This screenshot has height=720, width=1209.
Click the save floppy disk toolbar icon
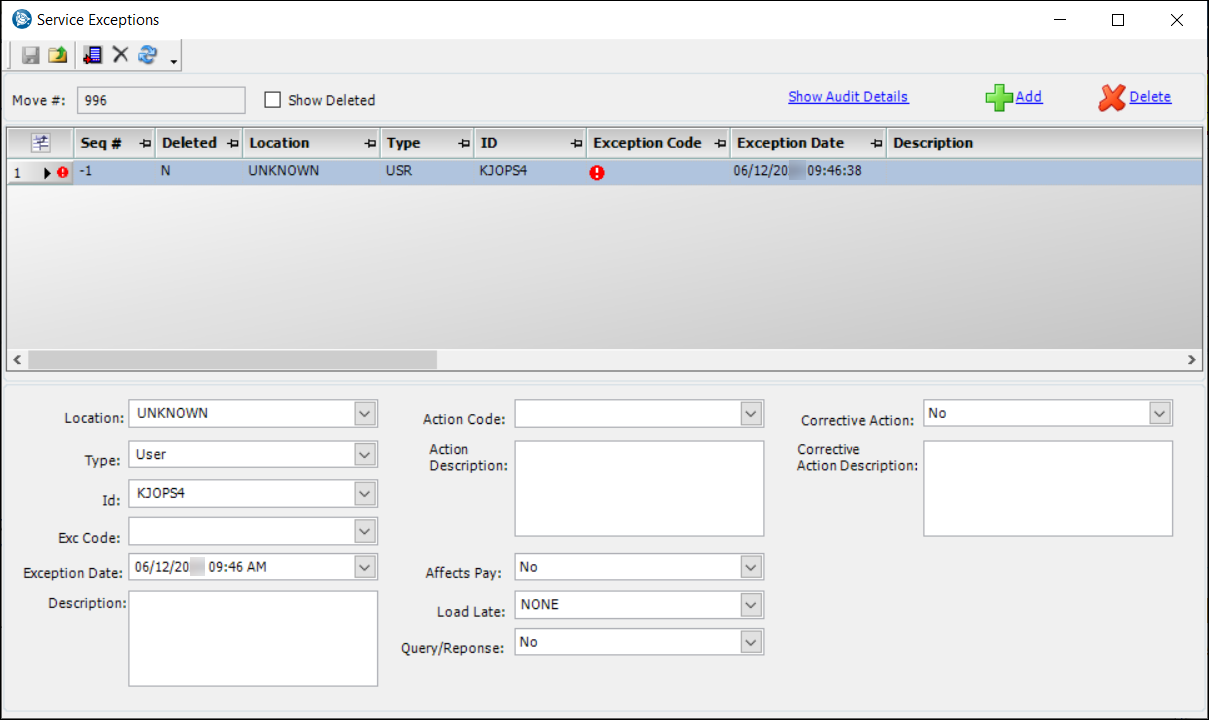(31, 56)
